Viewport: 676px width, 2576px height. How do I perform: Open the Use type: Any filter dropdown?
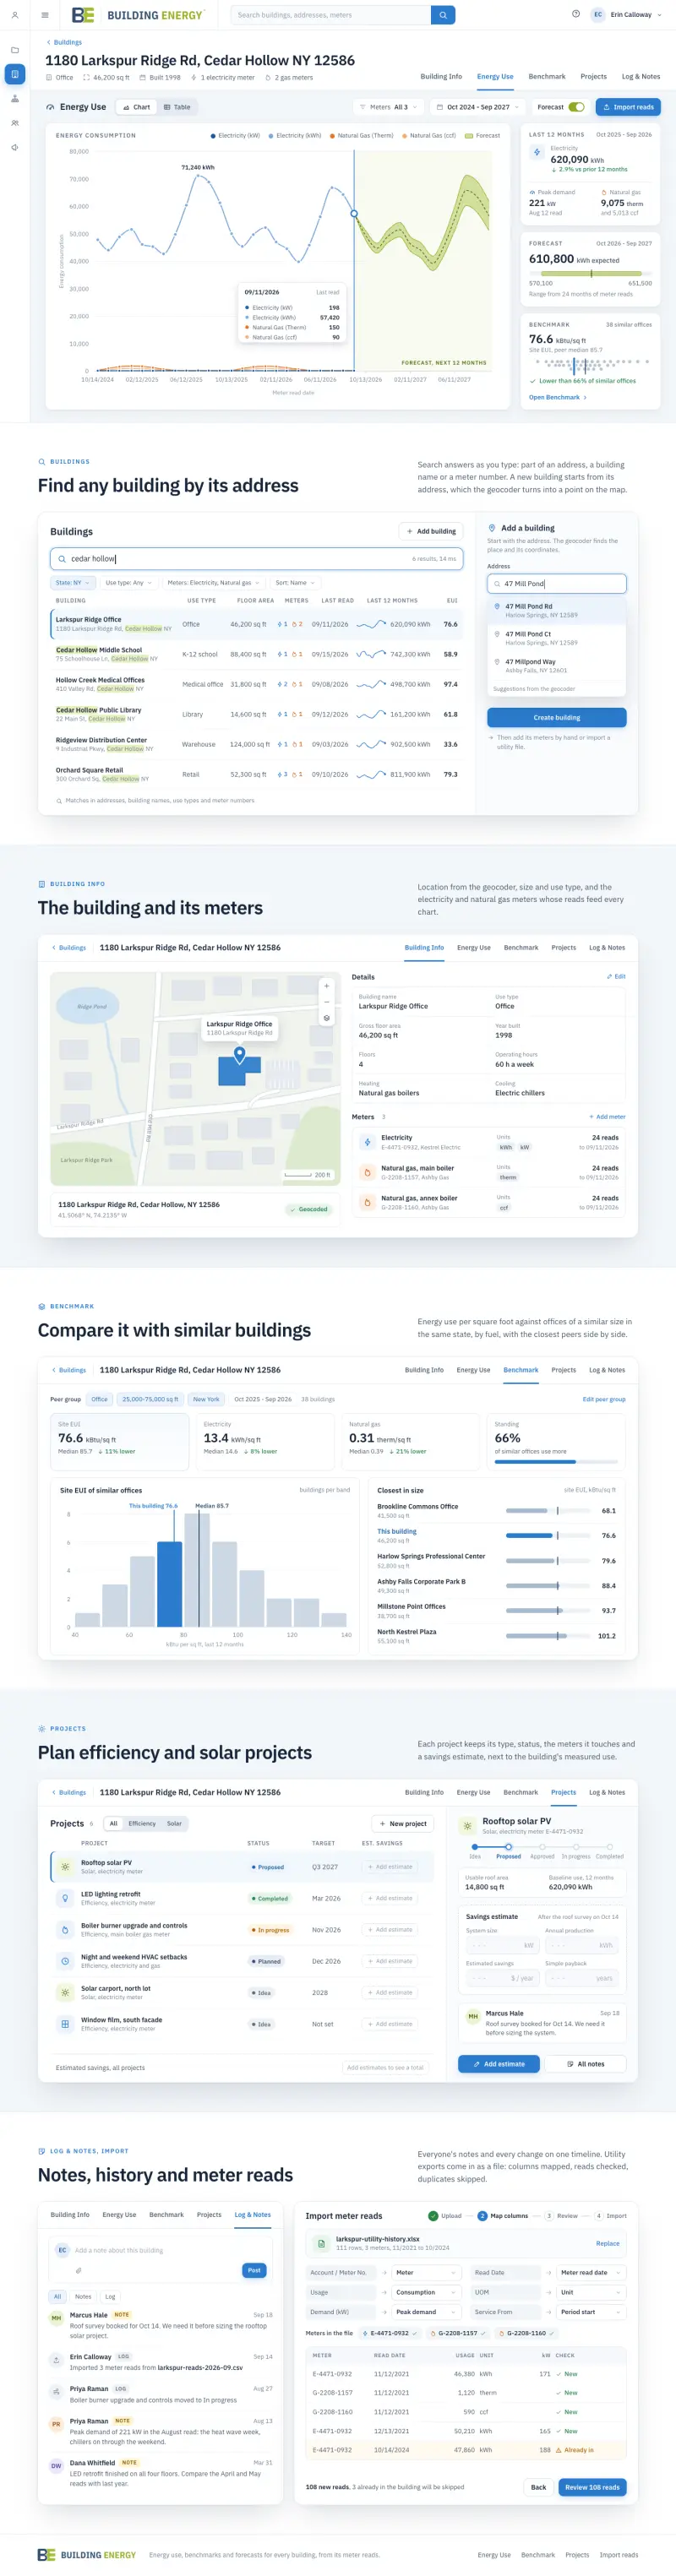pyautogui.click(x=128, y=583)
